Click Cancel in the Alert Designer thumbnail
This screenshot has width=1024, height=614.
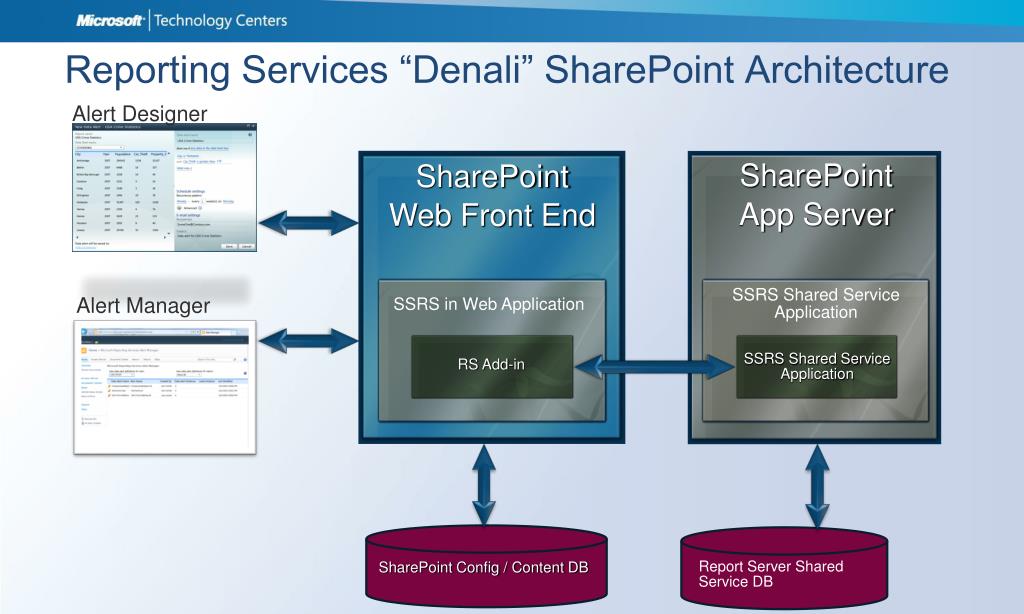pos(247,246)
